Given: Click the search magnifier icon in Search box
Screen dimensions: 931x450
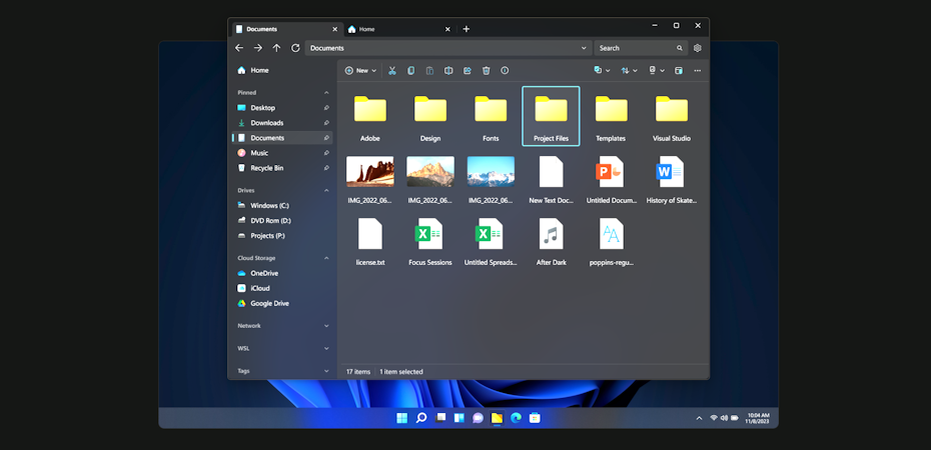Looking at the screenshot, I should coord(679,48).
